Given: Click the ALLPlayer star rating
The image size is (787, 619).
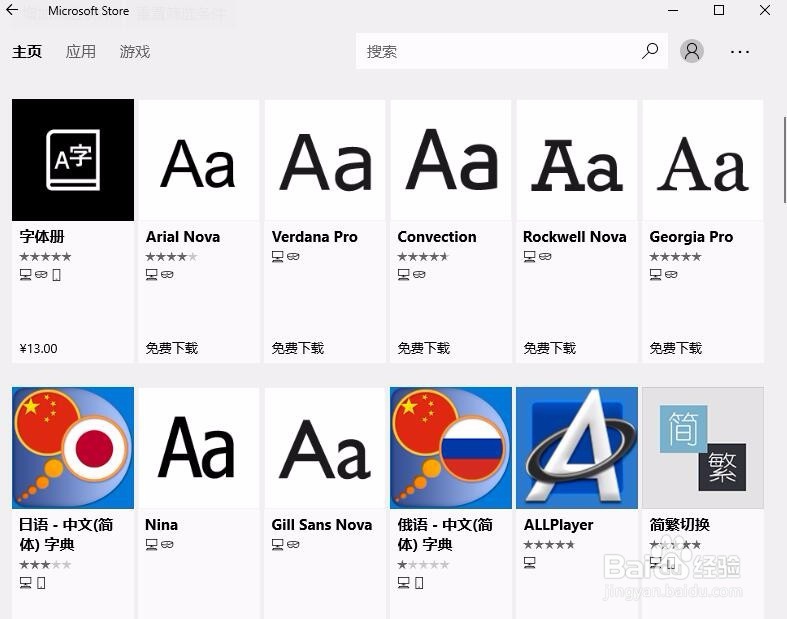Looking at the screenshot, I should coord(549,545).
